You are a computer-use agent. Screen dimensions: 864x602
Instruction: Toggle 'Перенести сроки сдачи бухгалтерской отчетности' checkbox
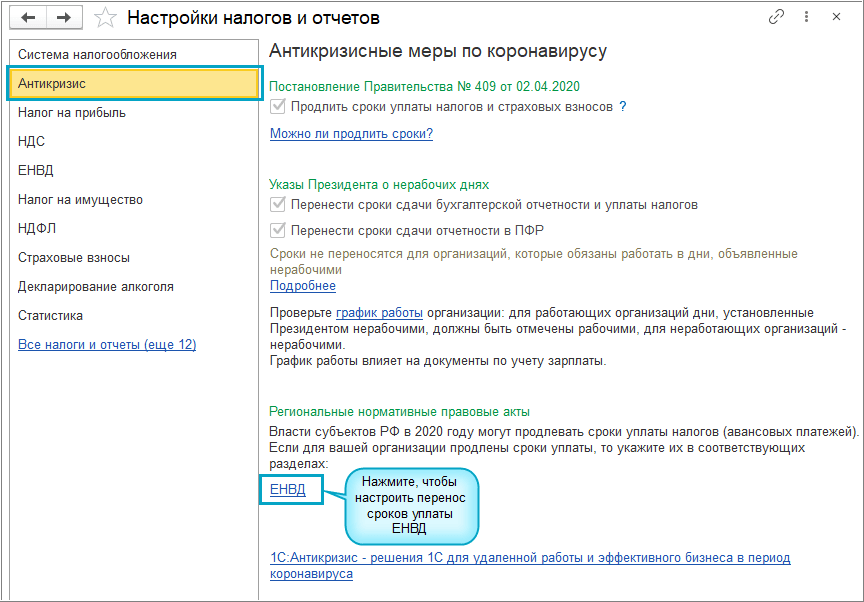278,205
